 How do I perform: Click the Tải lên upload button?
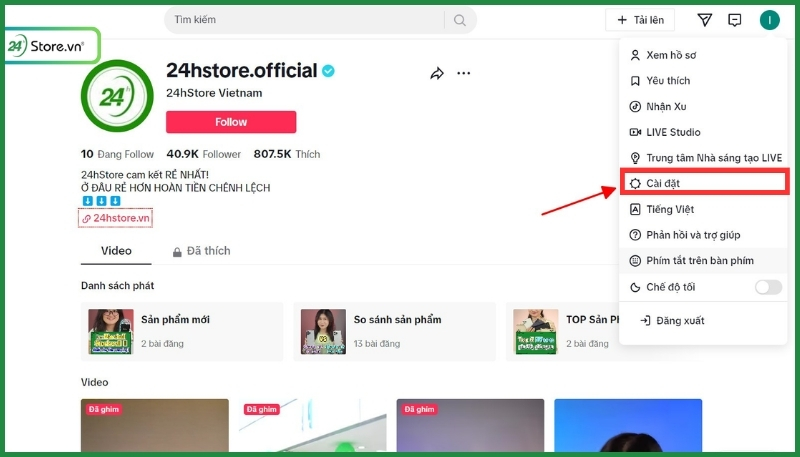[x=640, y=20]
